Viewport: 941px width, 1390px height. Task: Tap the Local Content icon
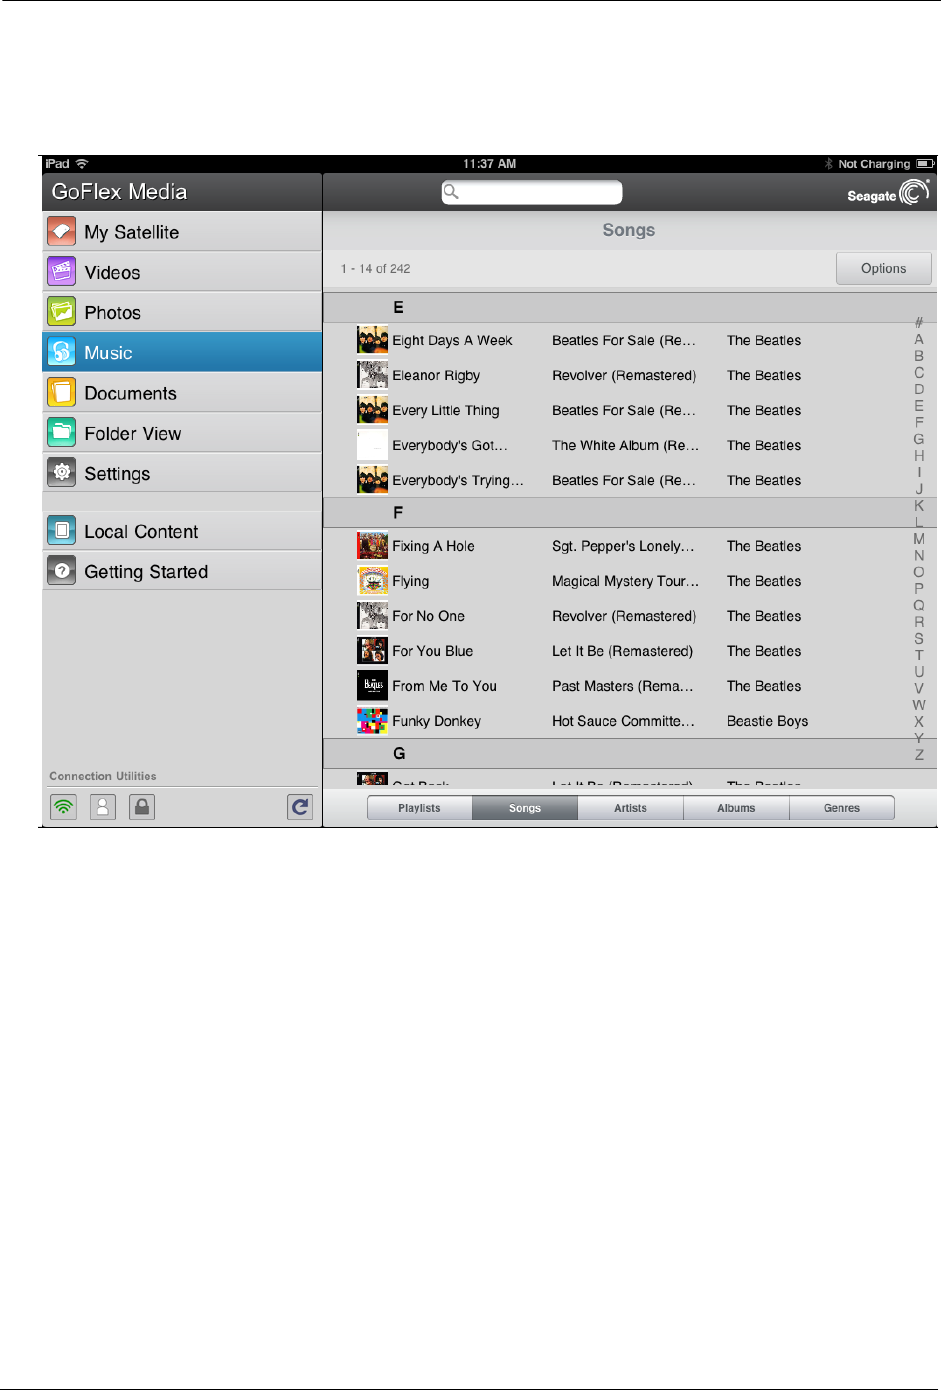(x=62, y=531)
